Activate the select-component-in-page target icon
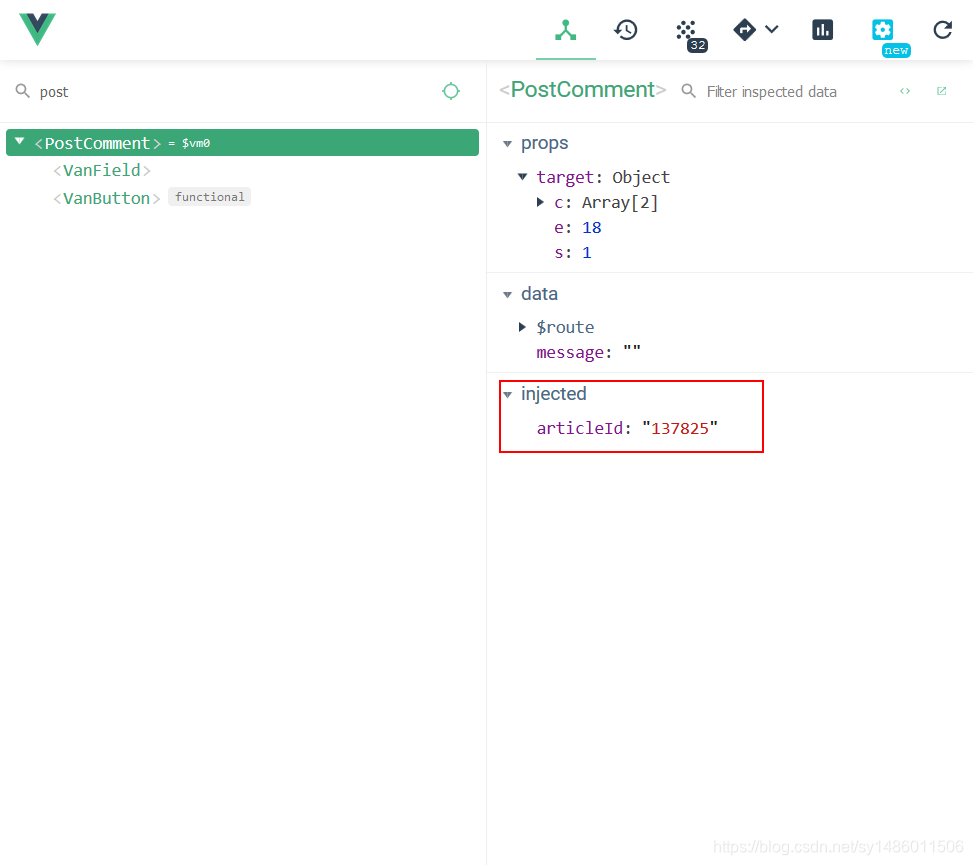This screenshot has width=973, height=865. pos(451,91)
